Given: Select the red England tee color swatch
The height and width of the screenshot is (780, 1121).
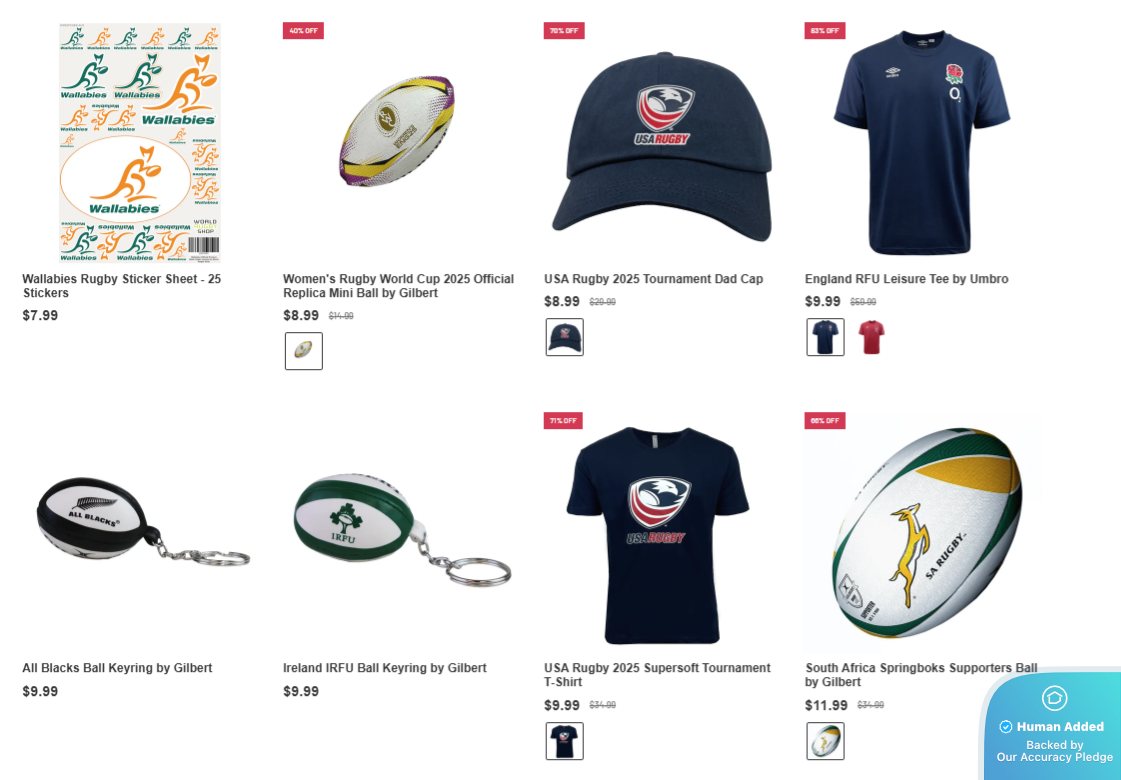Looking at the screenshot, I should tap(871, 337).
